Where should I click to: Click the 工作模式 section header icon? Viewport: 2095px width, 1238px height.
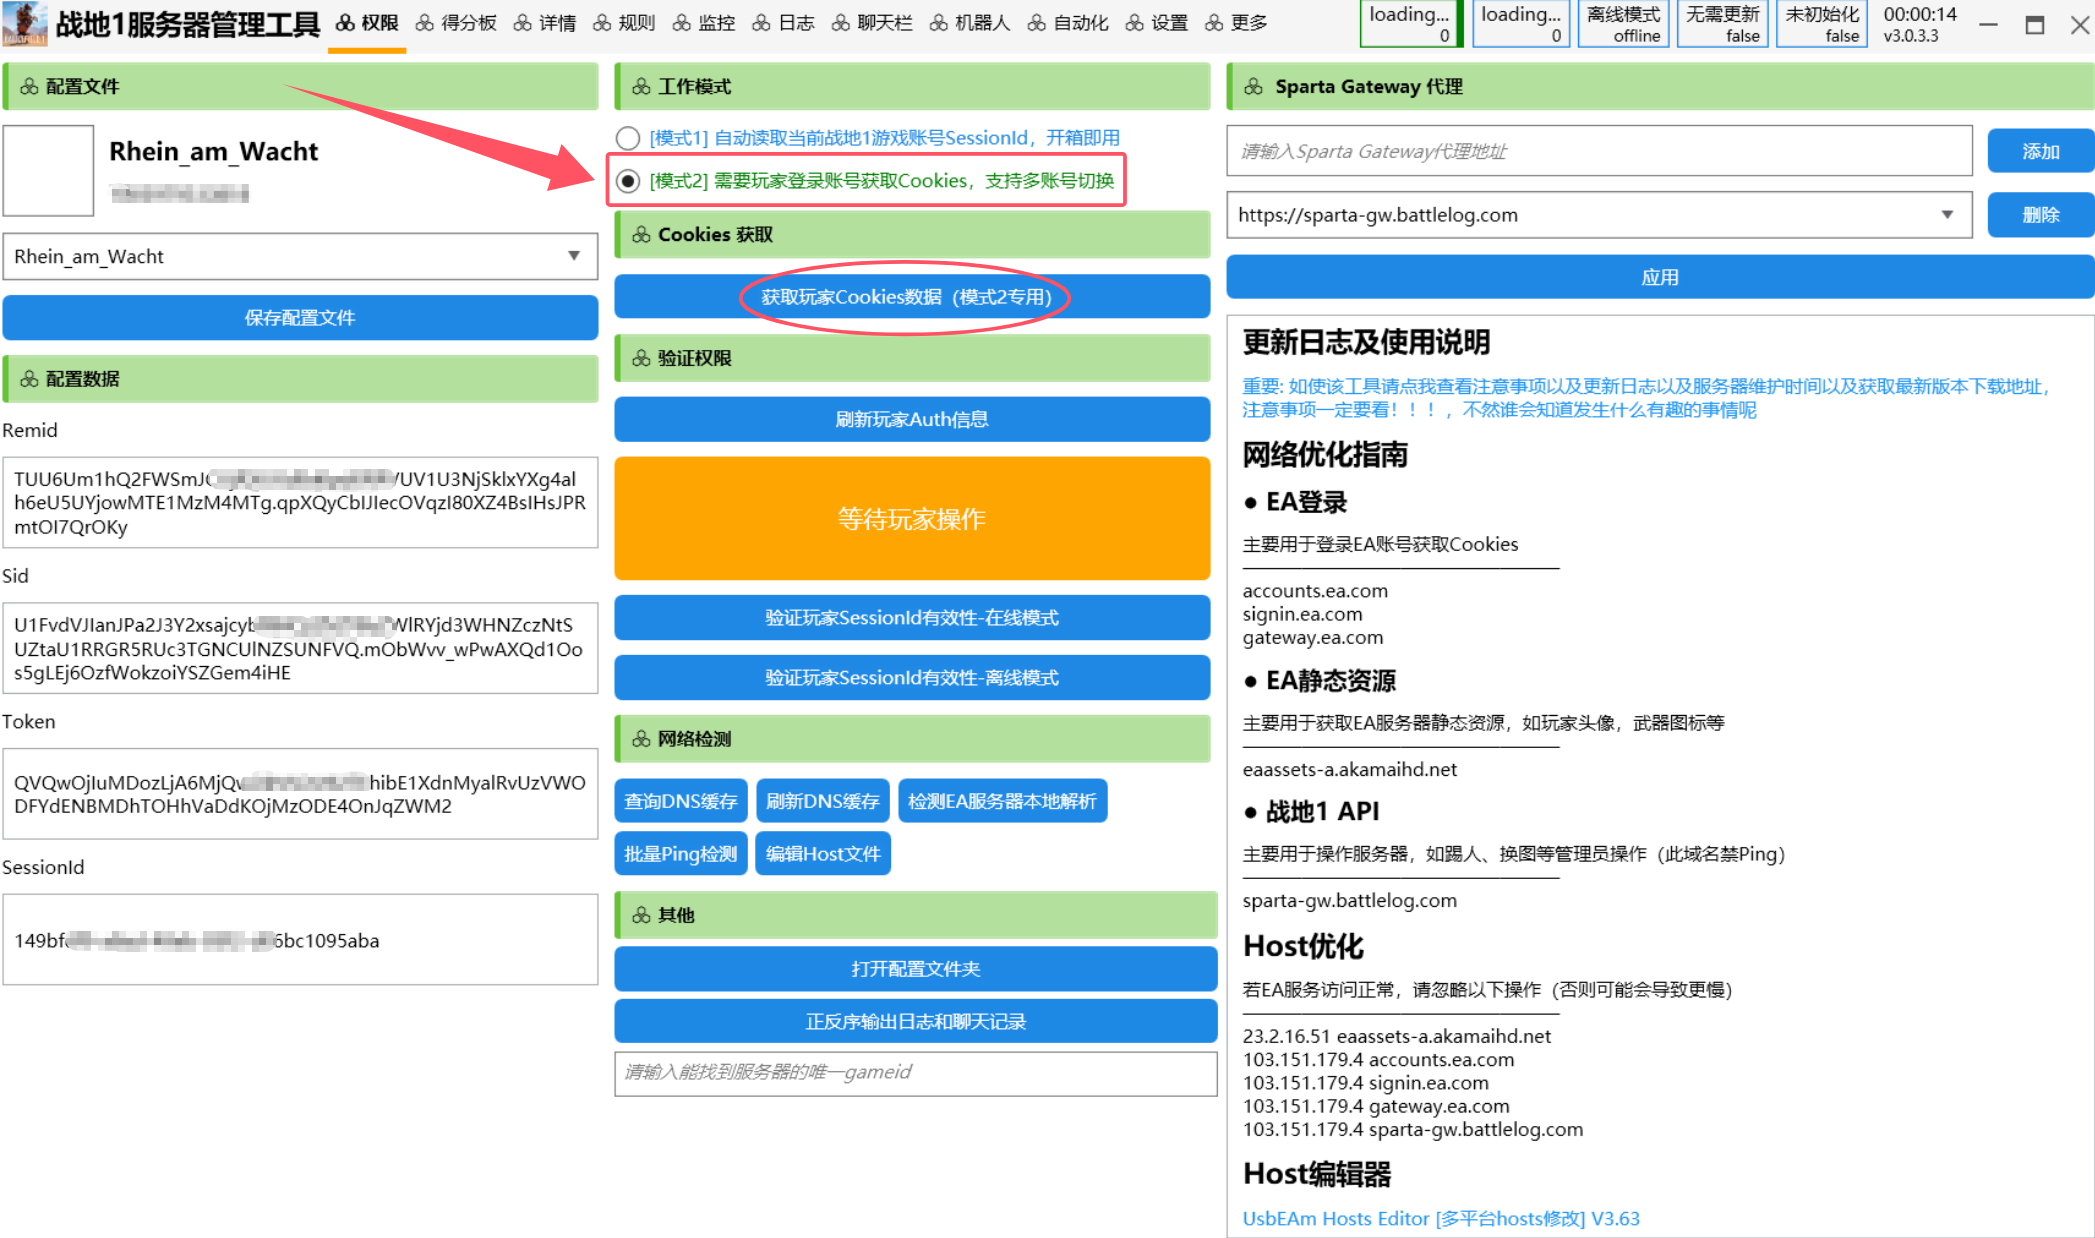pyautogui.click(x=641, y=87)
